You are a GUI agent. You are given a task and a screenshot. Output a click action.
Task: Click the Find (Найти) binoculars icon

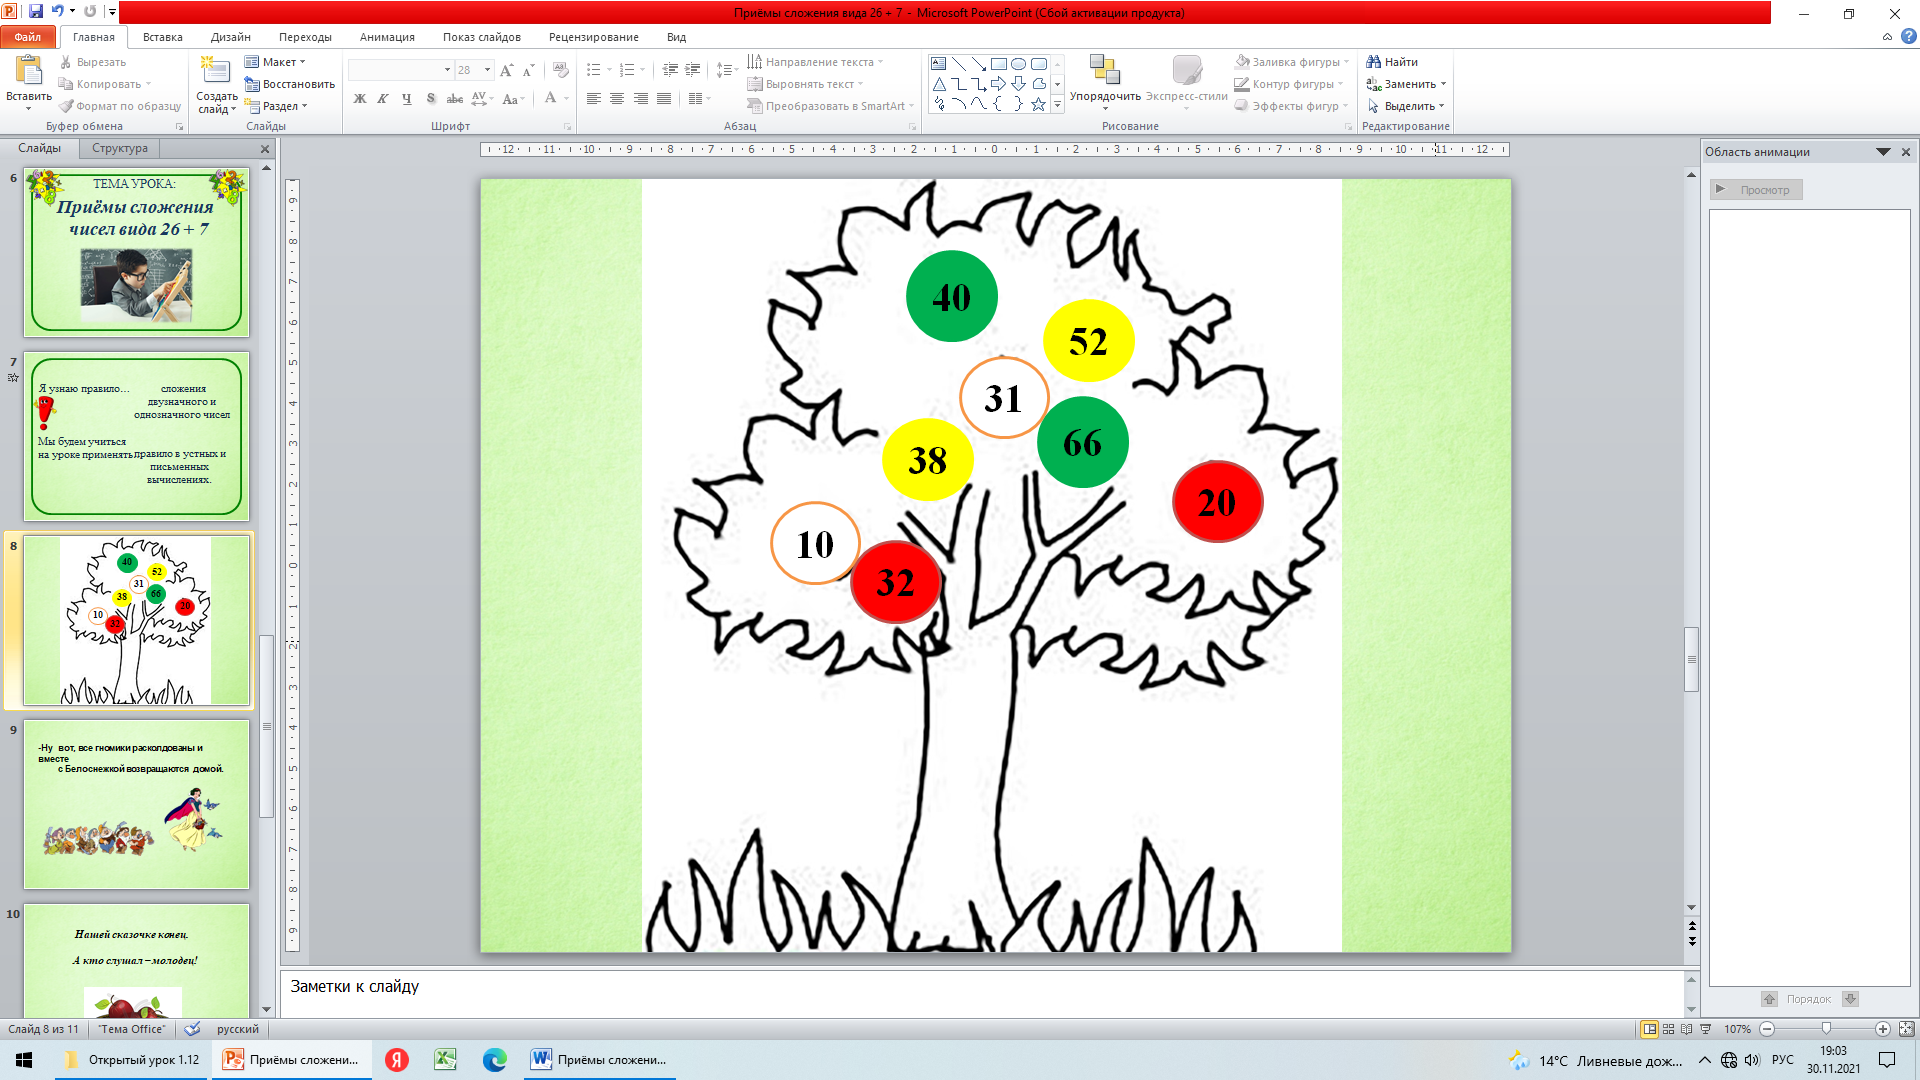tap(1374, 62)
